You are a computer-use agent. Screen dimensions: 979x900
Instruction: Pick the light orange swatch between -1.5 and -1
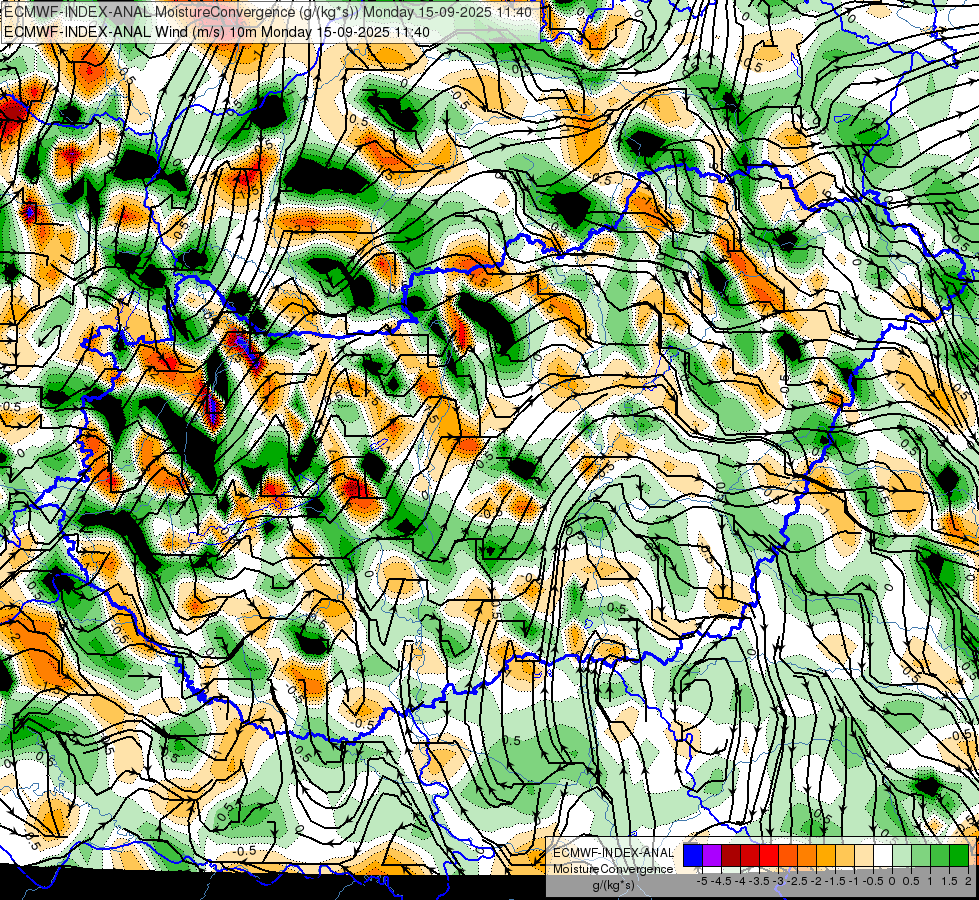coord(845,856)
